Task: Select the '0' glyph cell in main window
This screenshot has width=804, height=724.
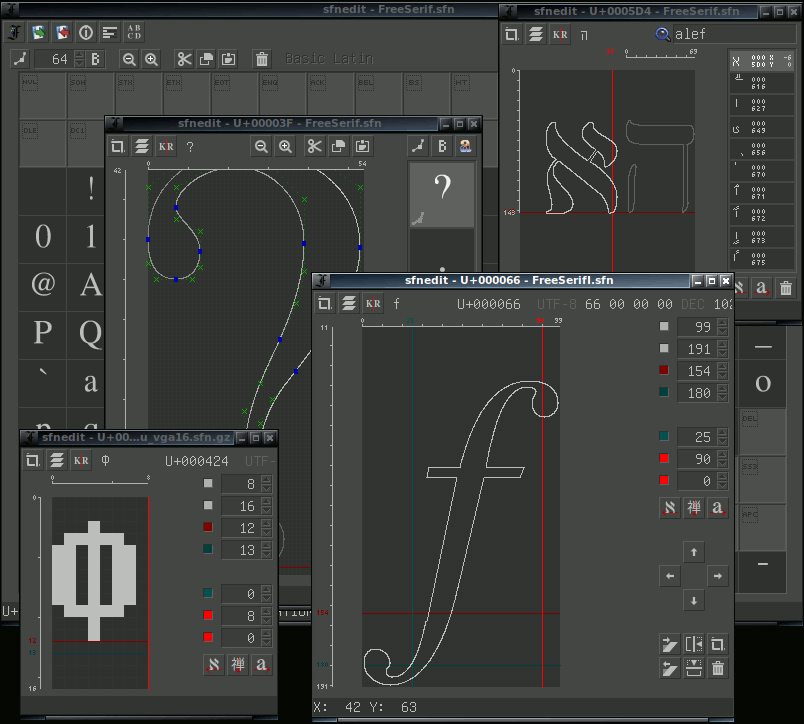Action: coord(43,236)
